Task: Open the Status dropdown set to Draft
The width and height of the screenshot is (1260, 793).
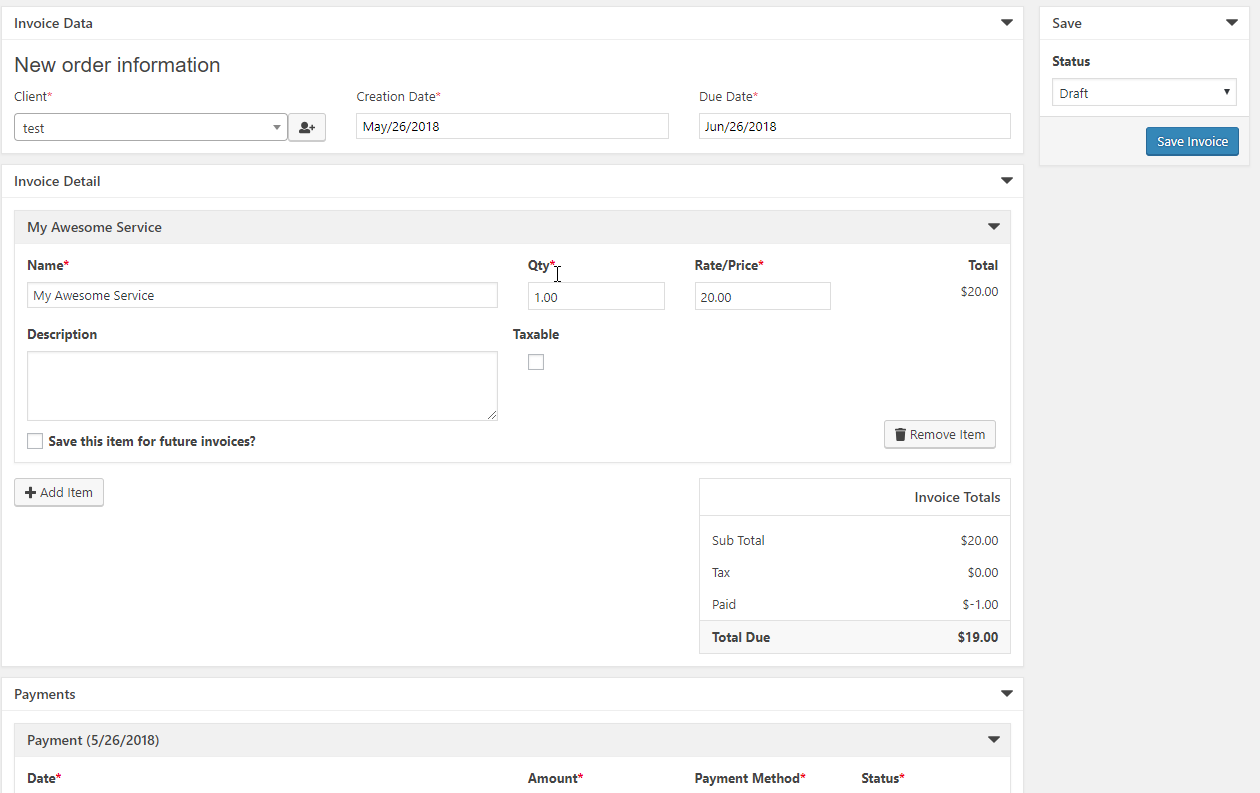Action: pos(1144,93)
